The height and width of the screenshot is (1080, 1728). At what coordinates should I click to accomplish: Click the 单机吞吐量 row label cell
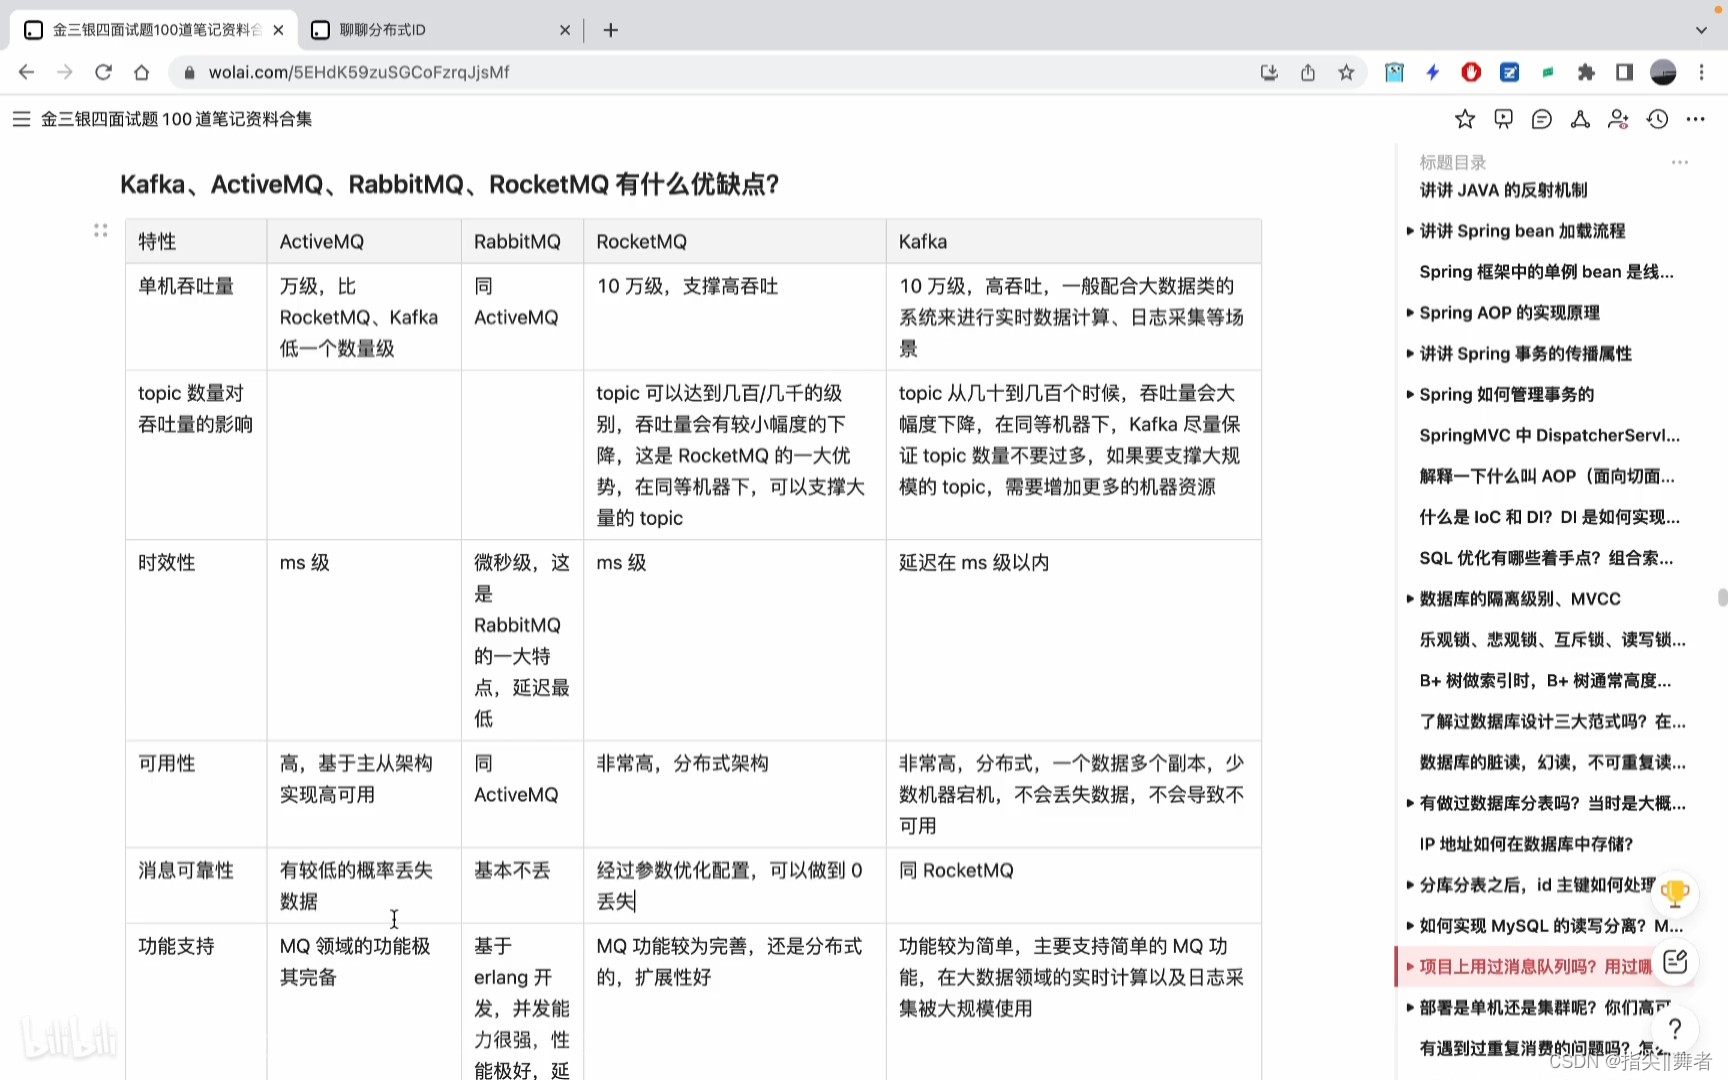click(196, 317)
